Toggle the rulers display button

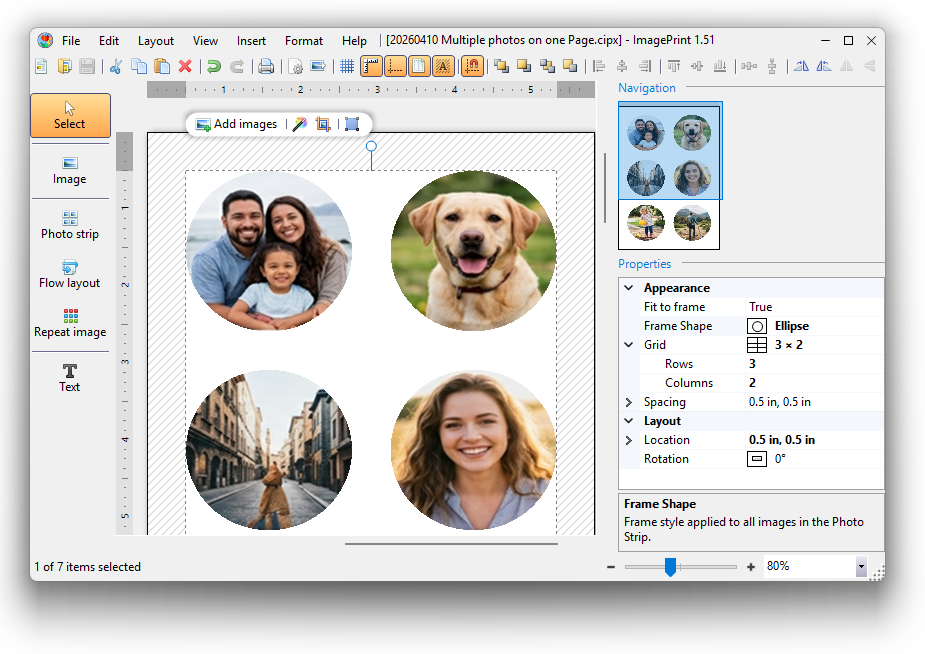tap(372, 67)
